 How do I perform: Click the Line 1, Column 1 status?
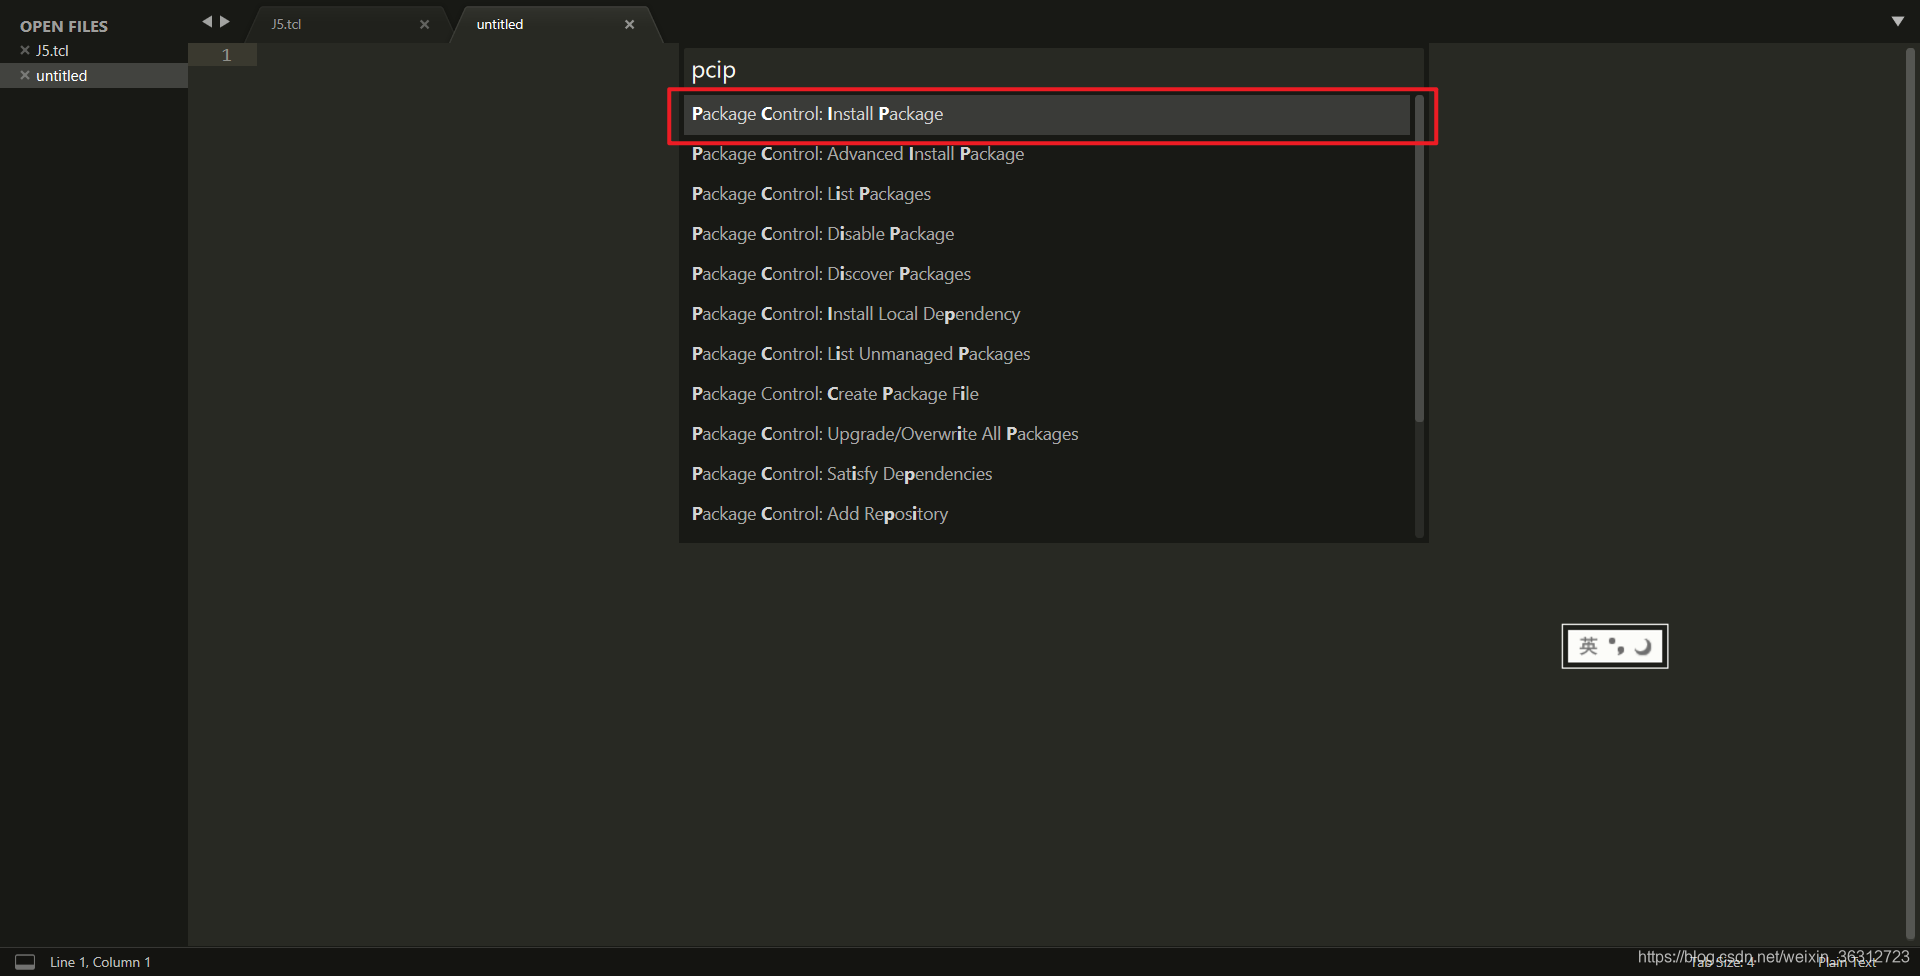tap(100, 962)
